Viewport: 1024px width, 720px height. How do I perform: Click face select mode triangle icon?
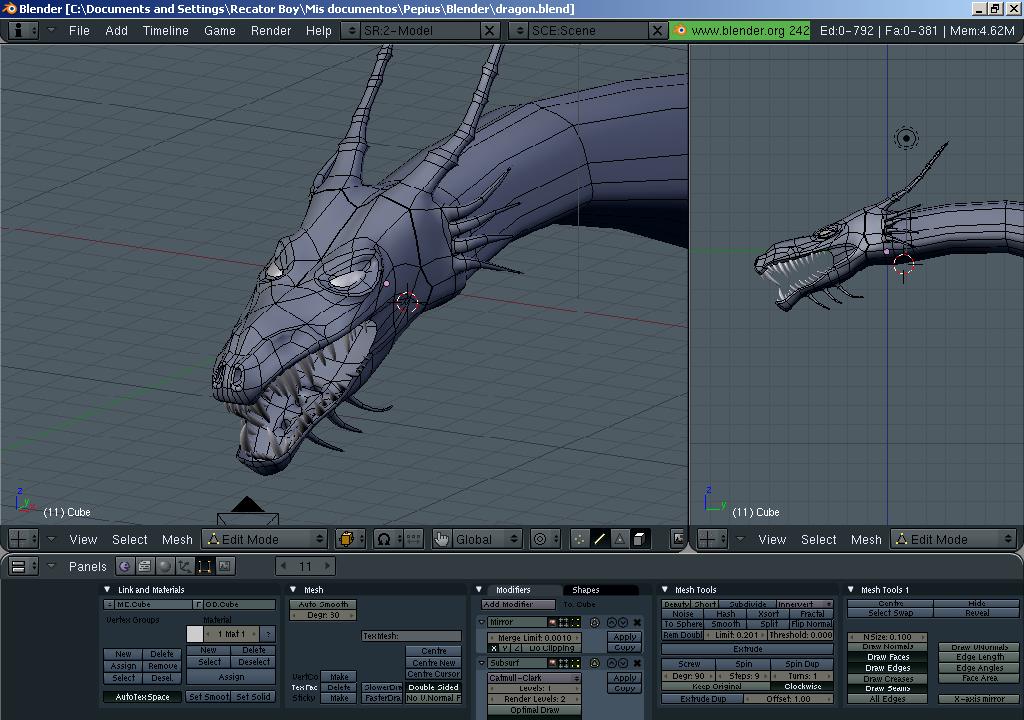[619, 539]
